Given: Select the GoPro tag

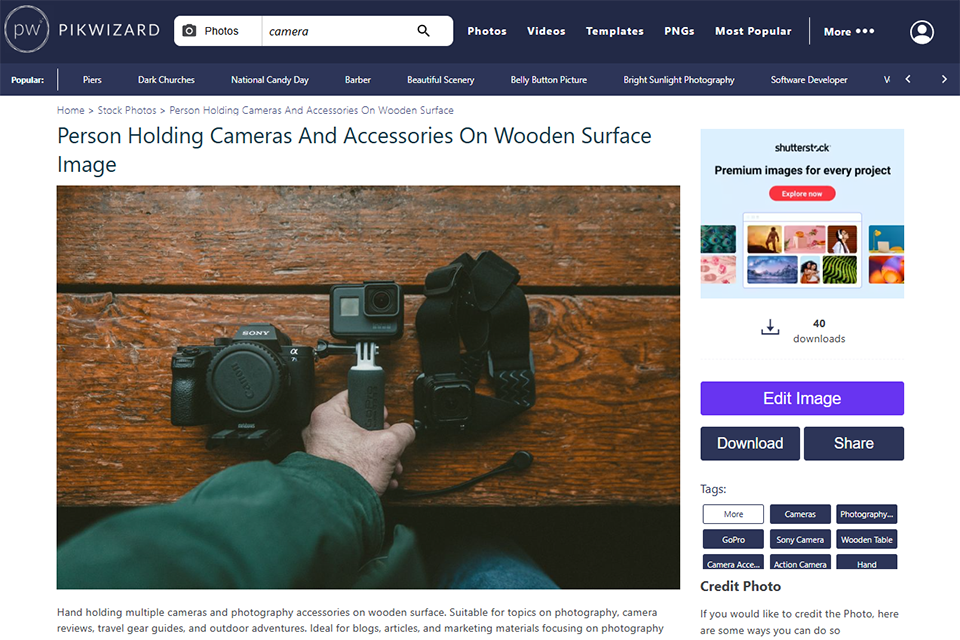Looking at the screenshot, I should click(x=733, y=539).
